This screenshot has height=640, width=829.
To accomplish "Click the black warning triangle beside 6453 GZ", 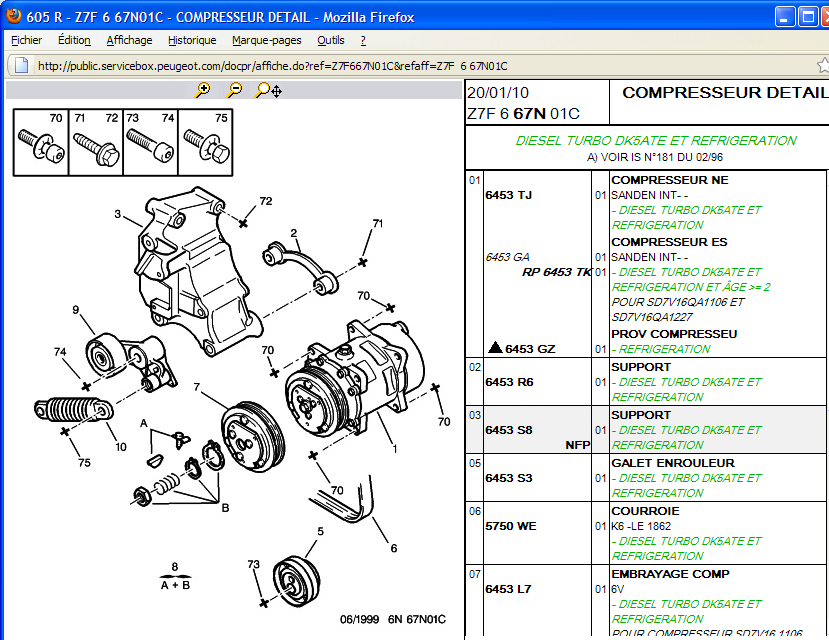I will pyautogui.click(x=494, y=348).
